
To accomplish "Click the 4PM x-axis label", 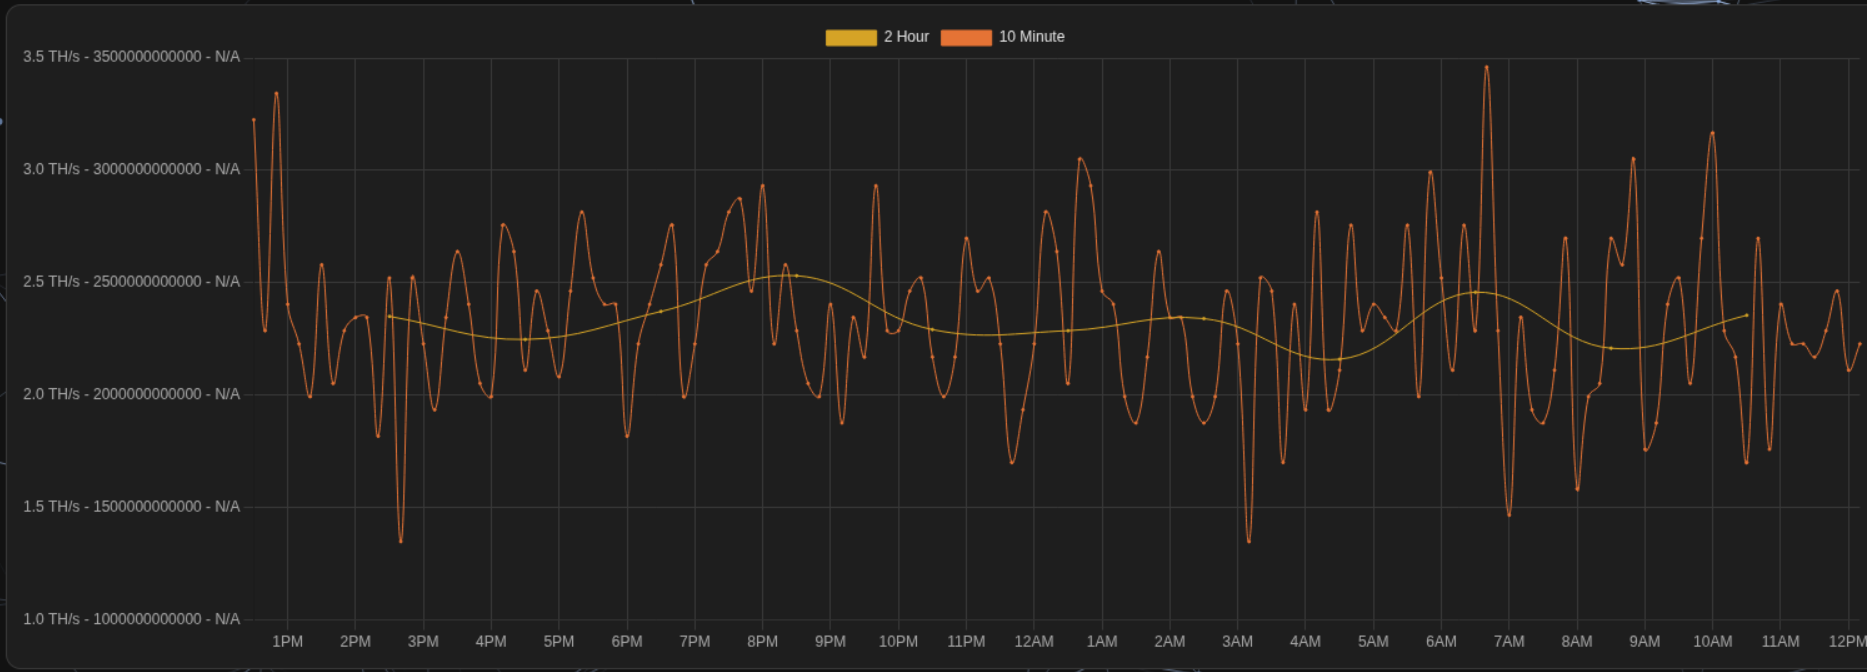I will click(x=491, y=642).
